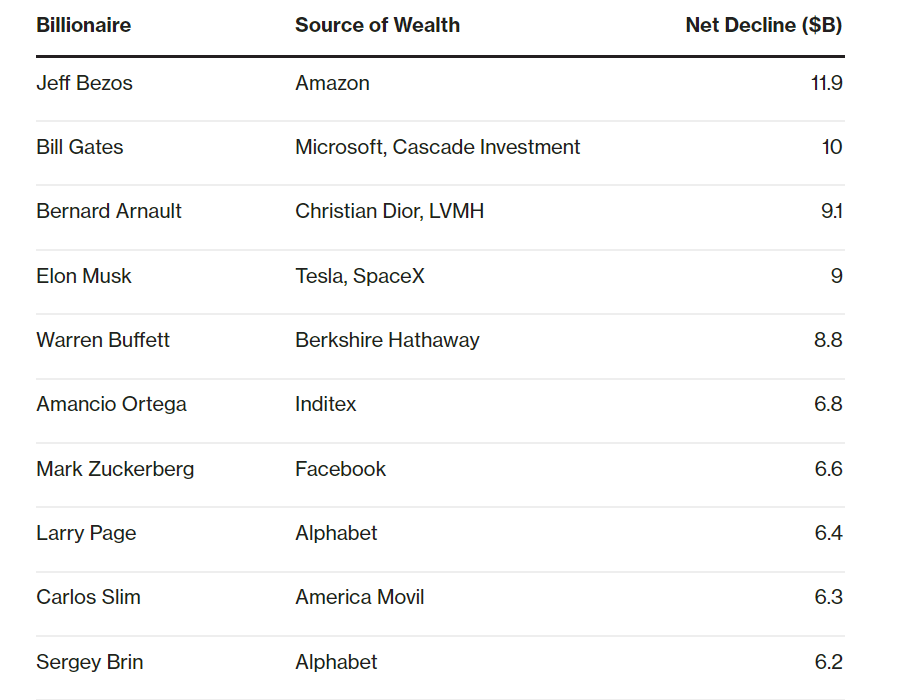909x700 pixels.
Task: Click the Source of Wealth header
Action: [x=377, y=26]
